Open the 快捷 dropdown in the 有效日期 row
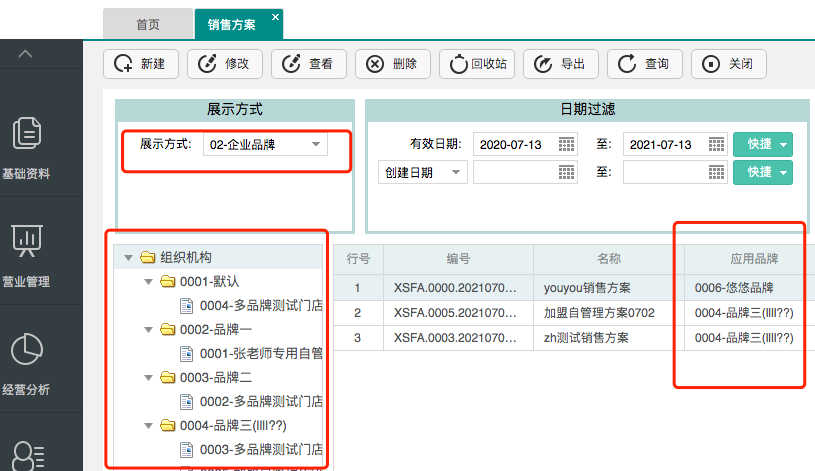Screen dimensions: 815x471 coord(763,144)
